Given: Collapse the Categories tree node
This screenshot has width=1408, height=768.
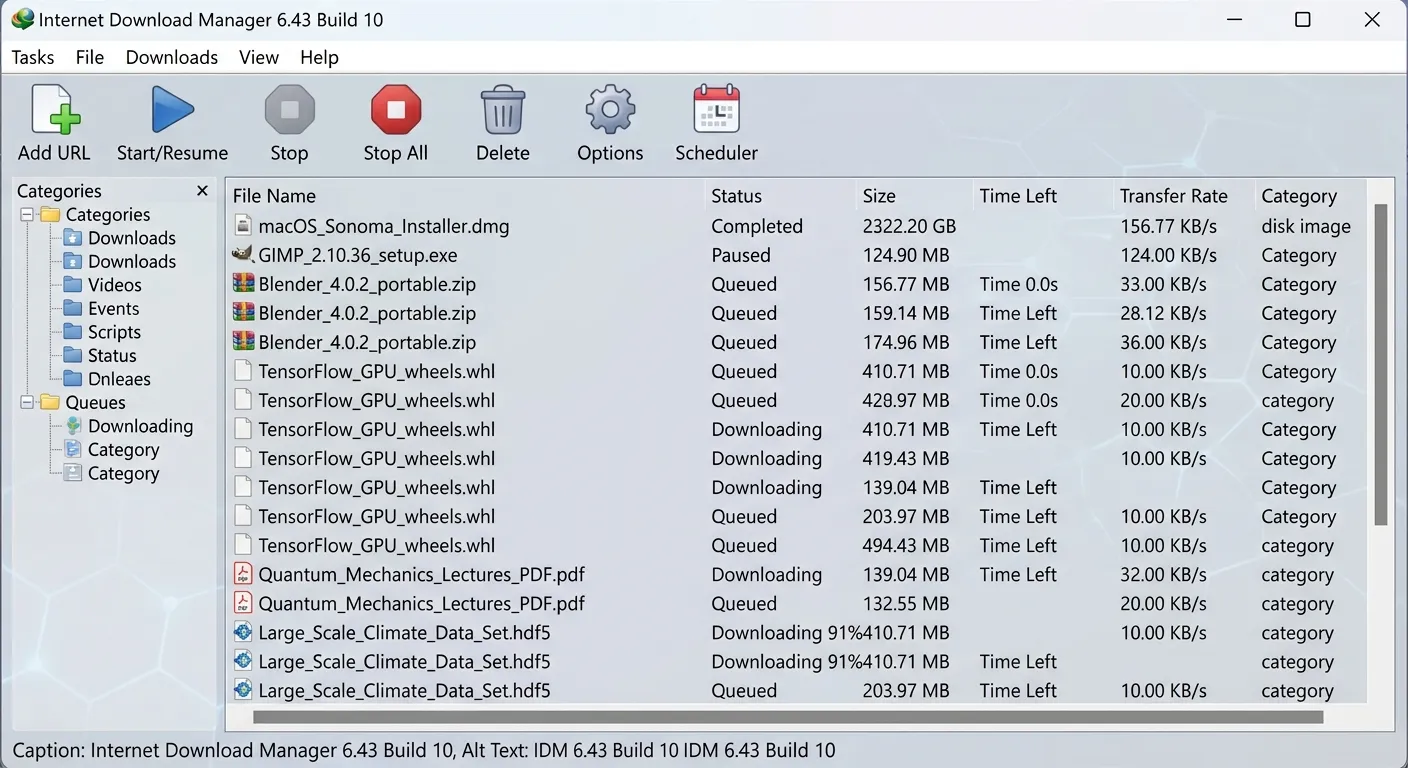Looking at the screenshot, I should pyautogui.click(x=26, y=214).
